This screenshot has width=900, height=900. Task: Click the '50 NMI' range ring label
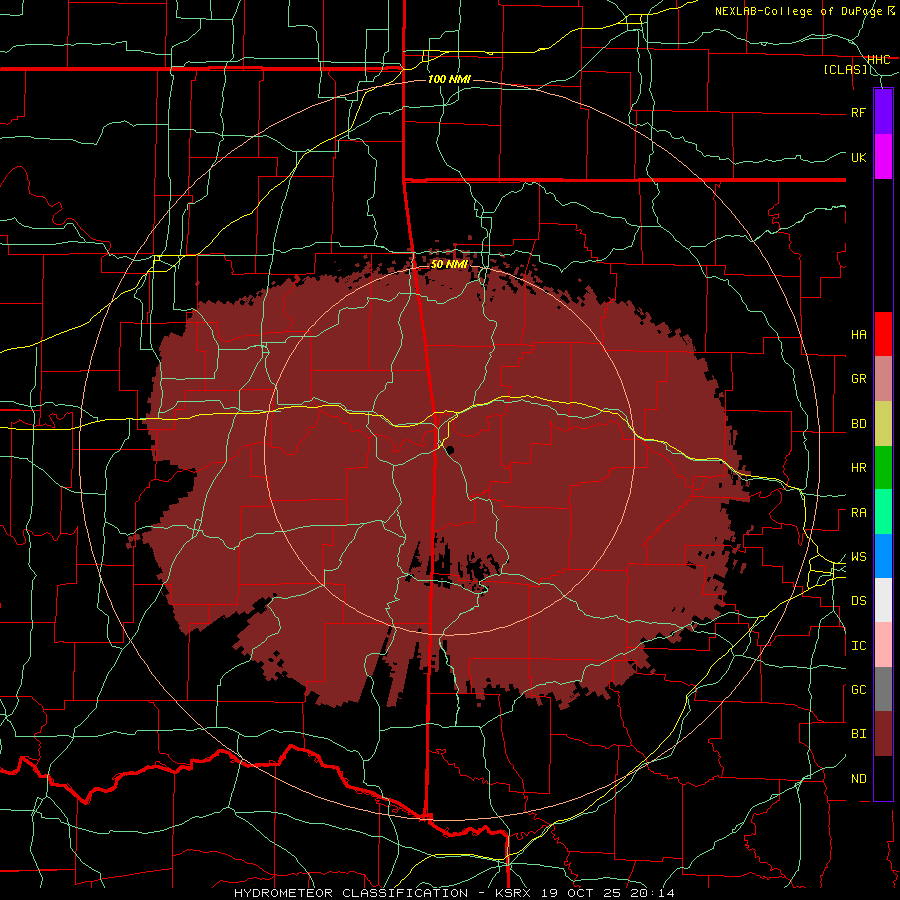(449, 264)
